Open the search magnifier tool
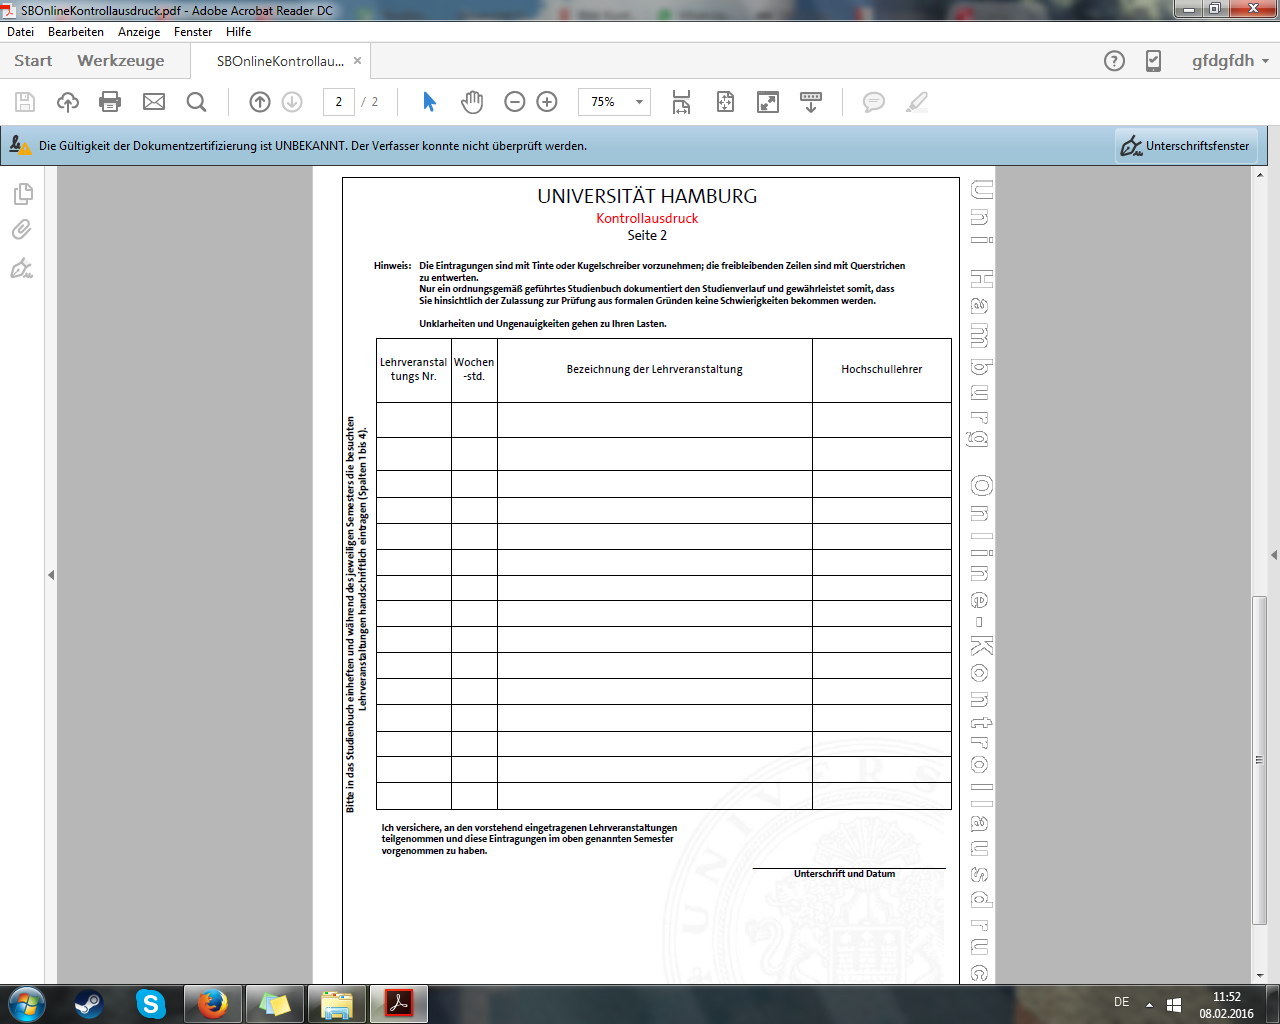The width and height of the screenshot is (1280, 1024). (197, 102)
